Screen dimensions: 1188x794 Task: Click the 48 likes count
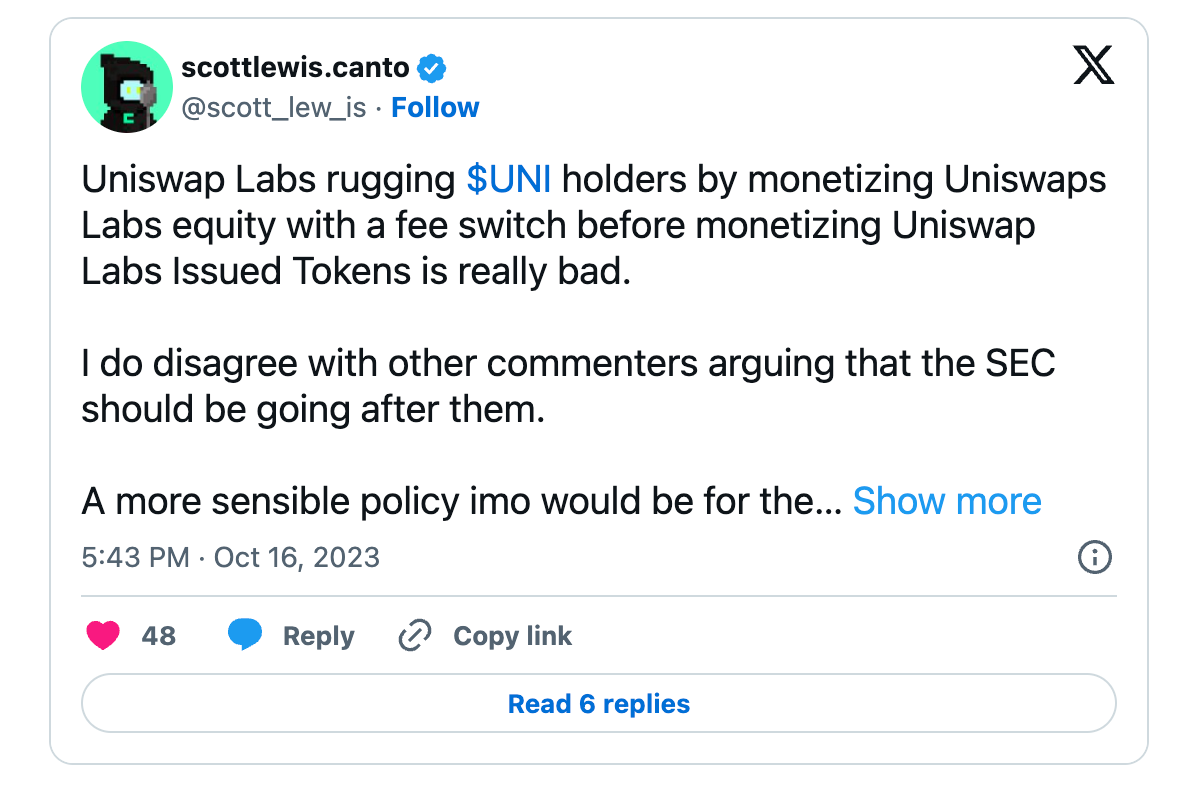coord(158,636)
